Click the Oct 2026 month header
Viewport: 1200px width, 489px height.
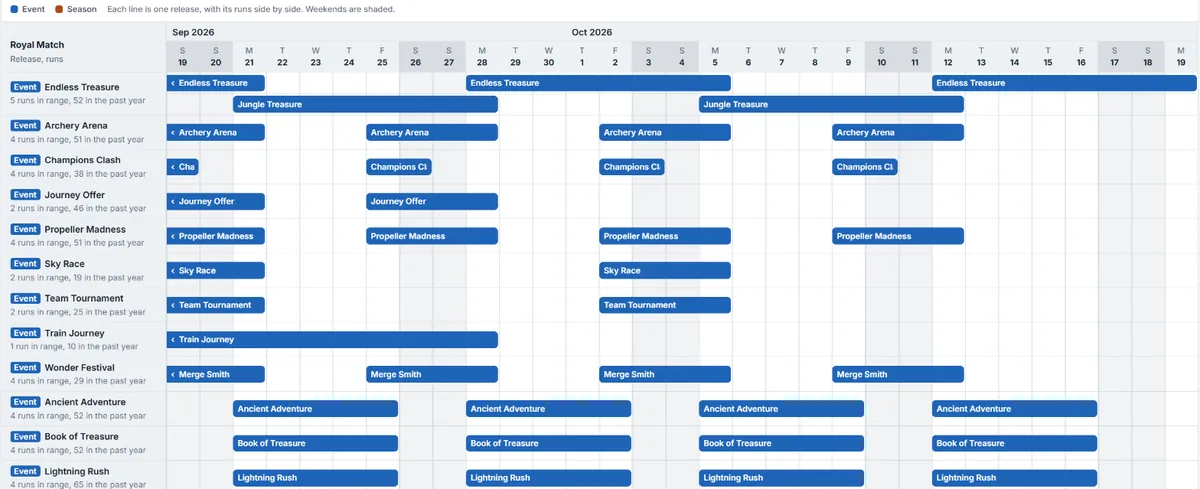[x=592, y=32]
